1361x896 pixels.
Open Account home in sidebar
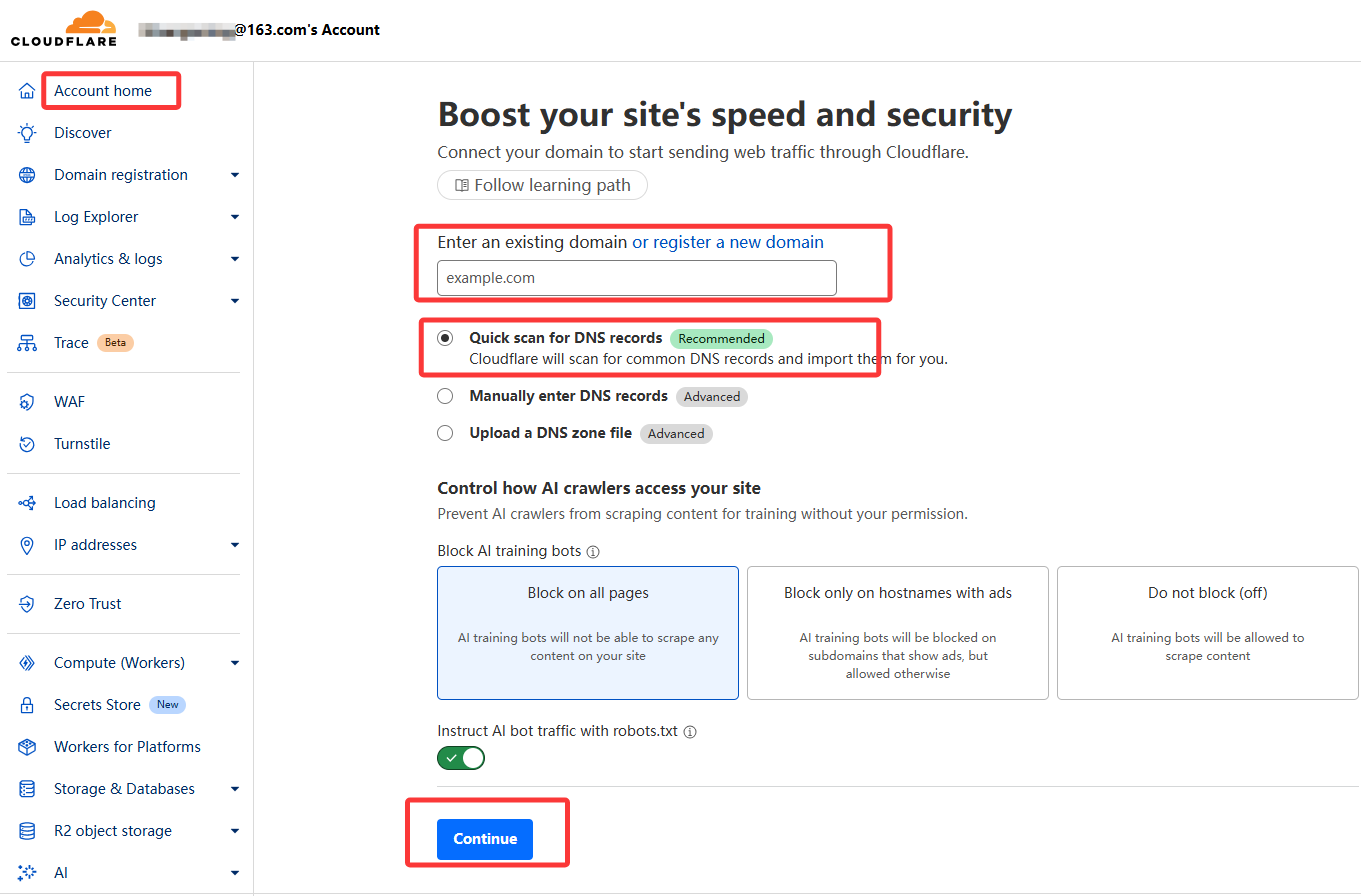[103, 91]
